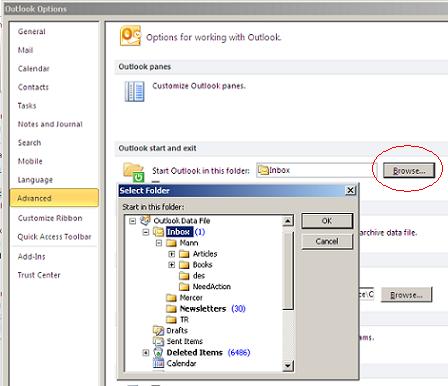Collapse the Inbox tree node
Image resolution: width=448 pixels, height=386 pixels.
coord(146,232)
